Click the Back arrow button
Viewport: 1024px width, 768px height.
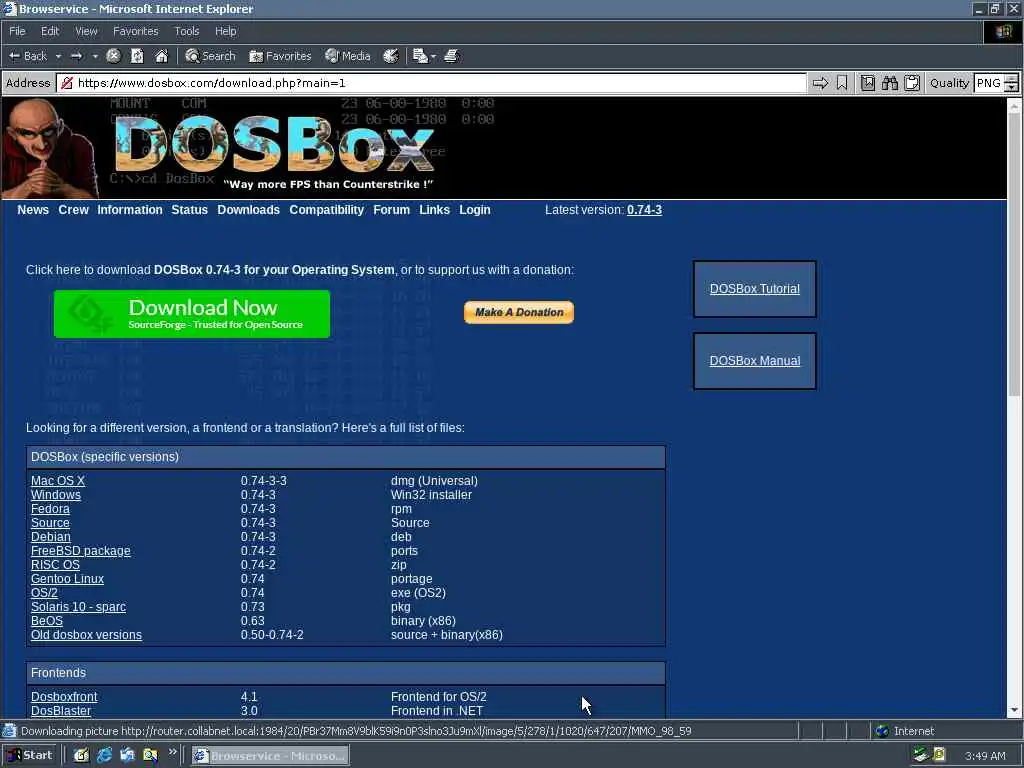[27, 56]
